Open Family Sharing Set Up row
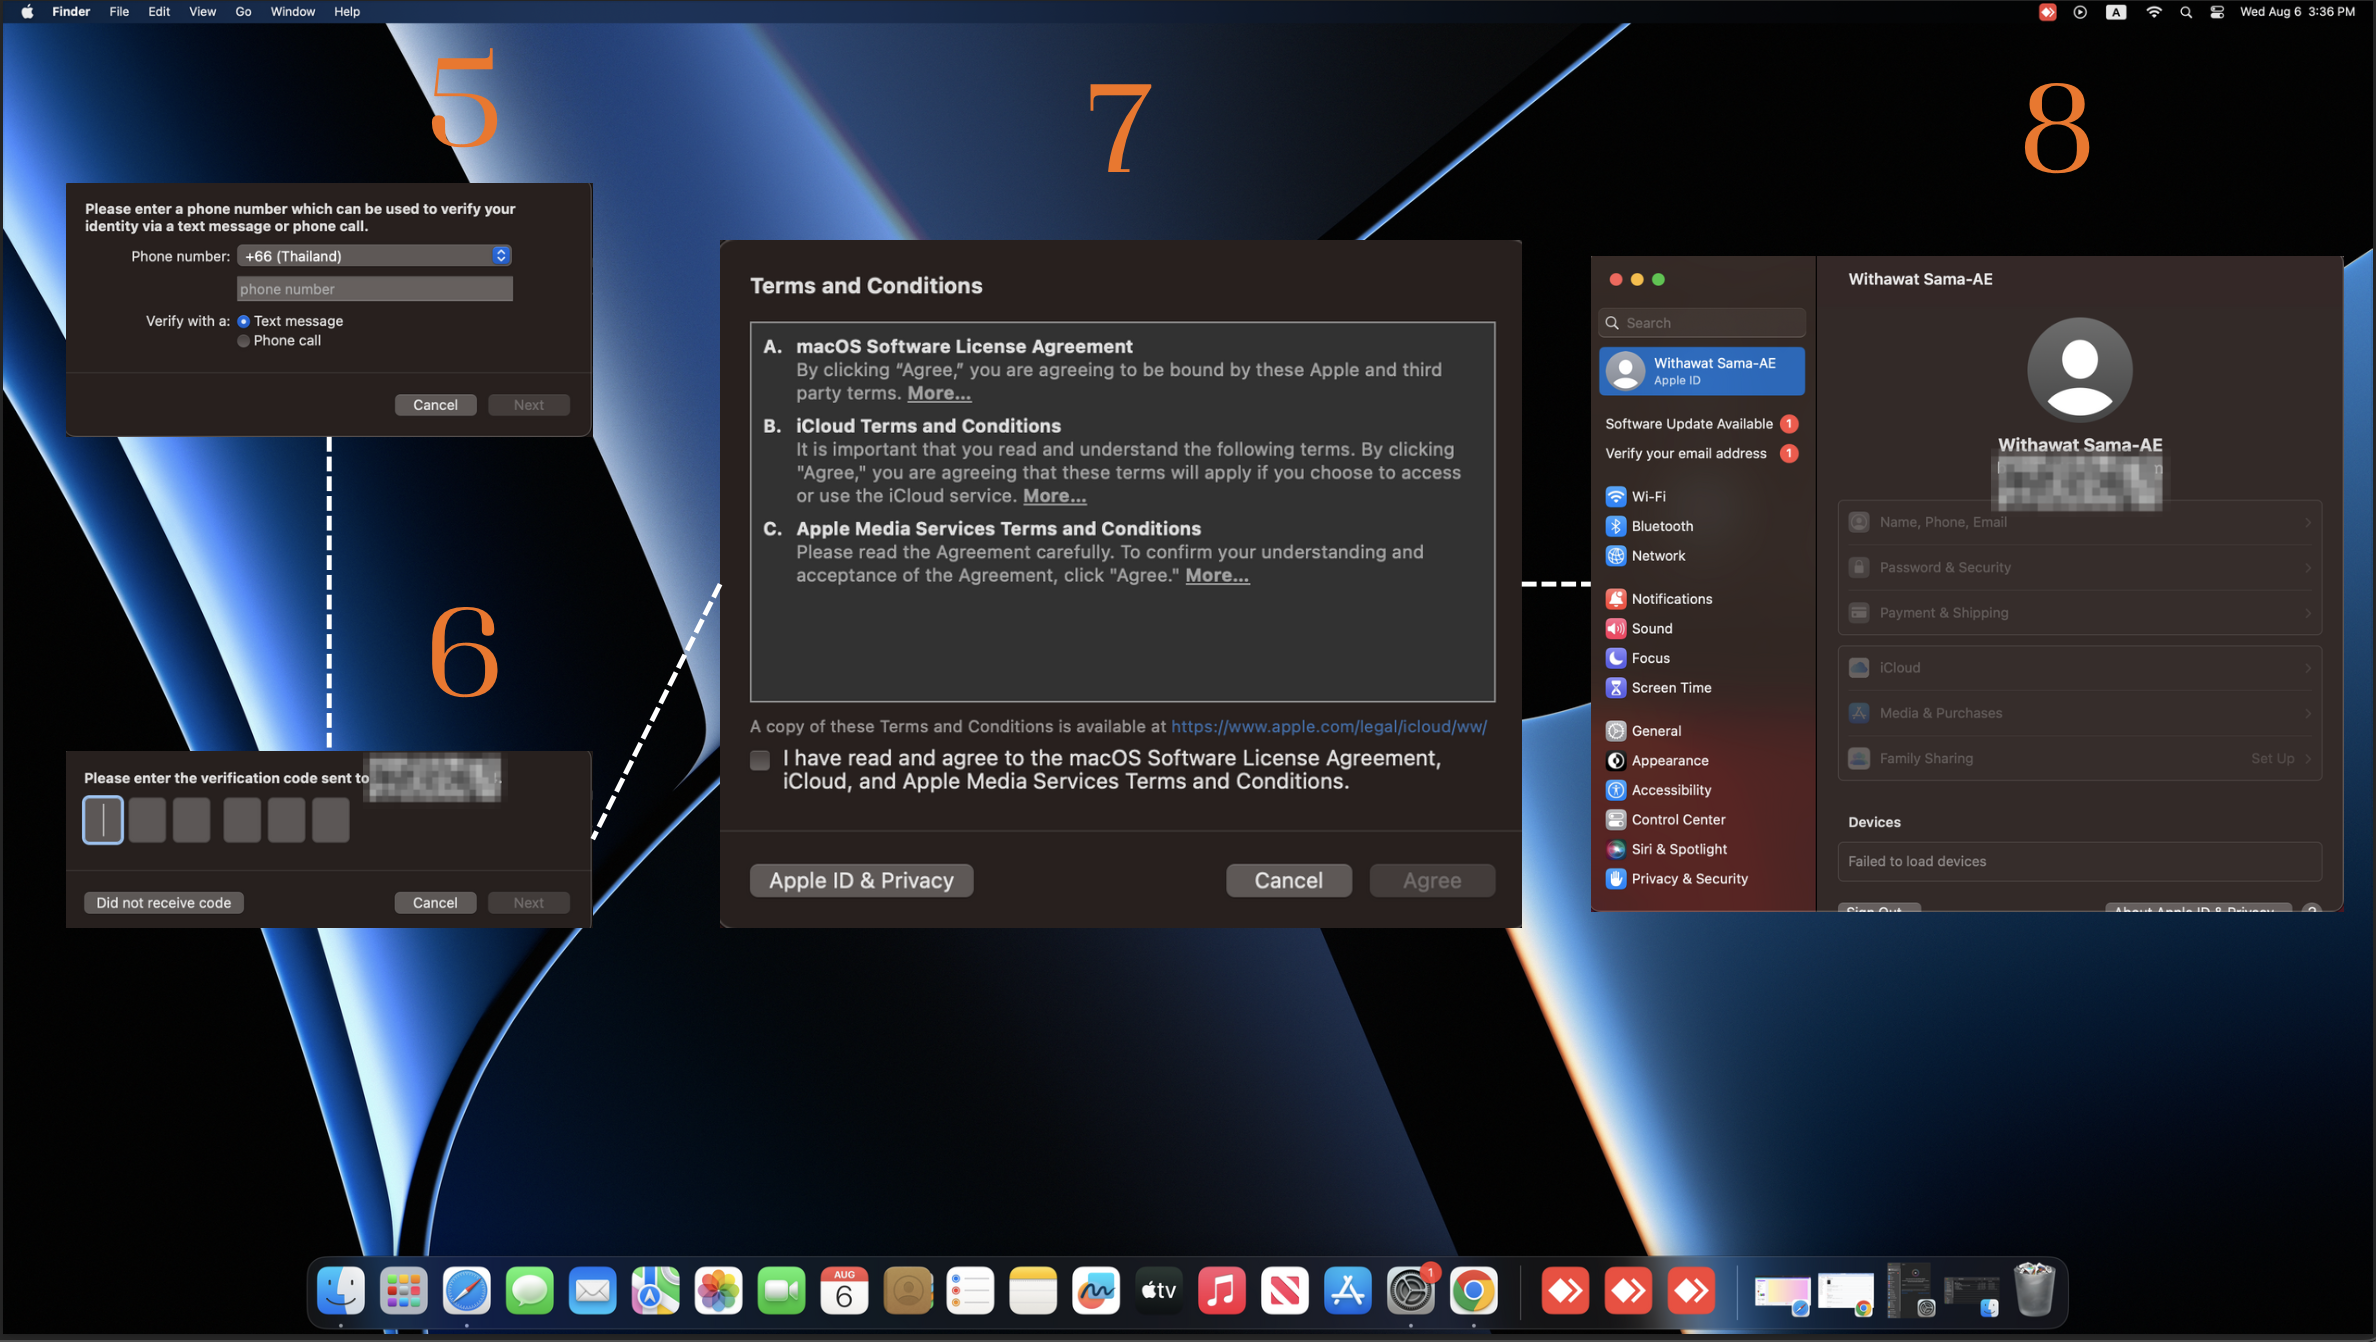This screenshot has width=2376, height=1342. point(2079,758)
